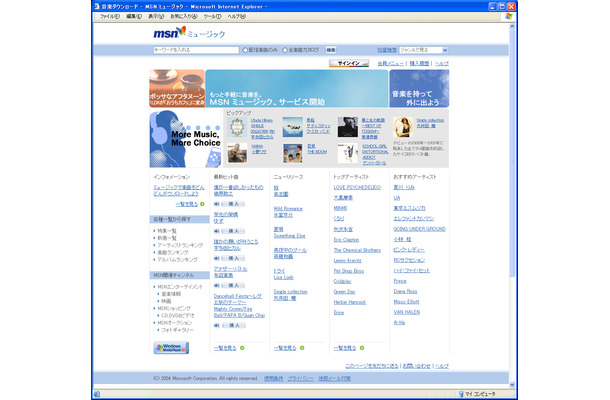Click the msn butterfly logo
This screenshot has height=400, width=610.
[170, 32]
